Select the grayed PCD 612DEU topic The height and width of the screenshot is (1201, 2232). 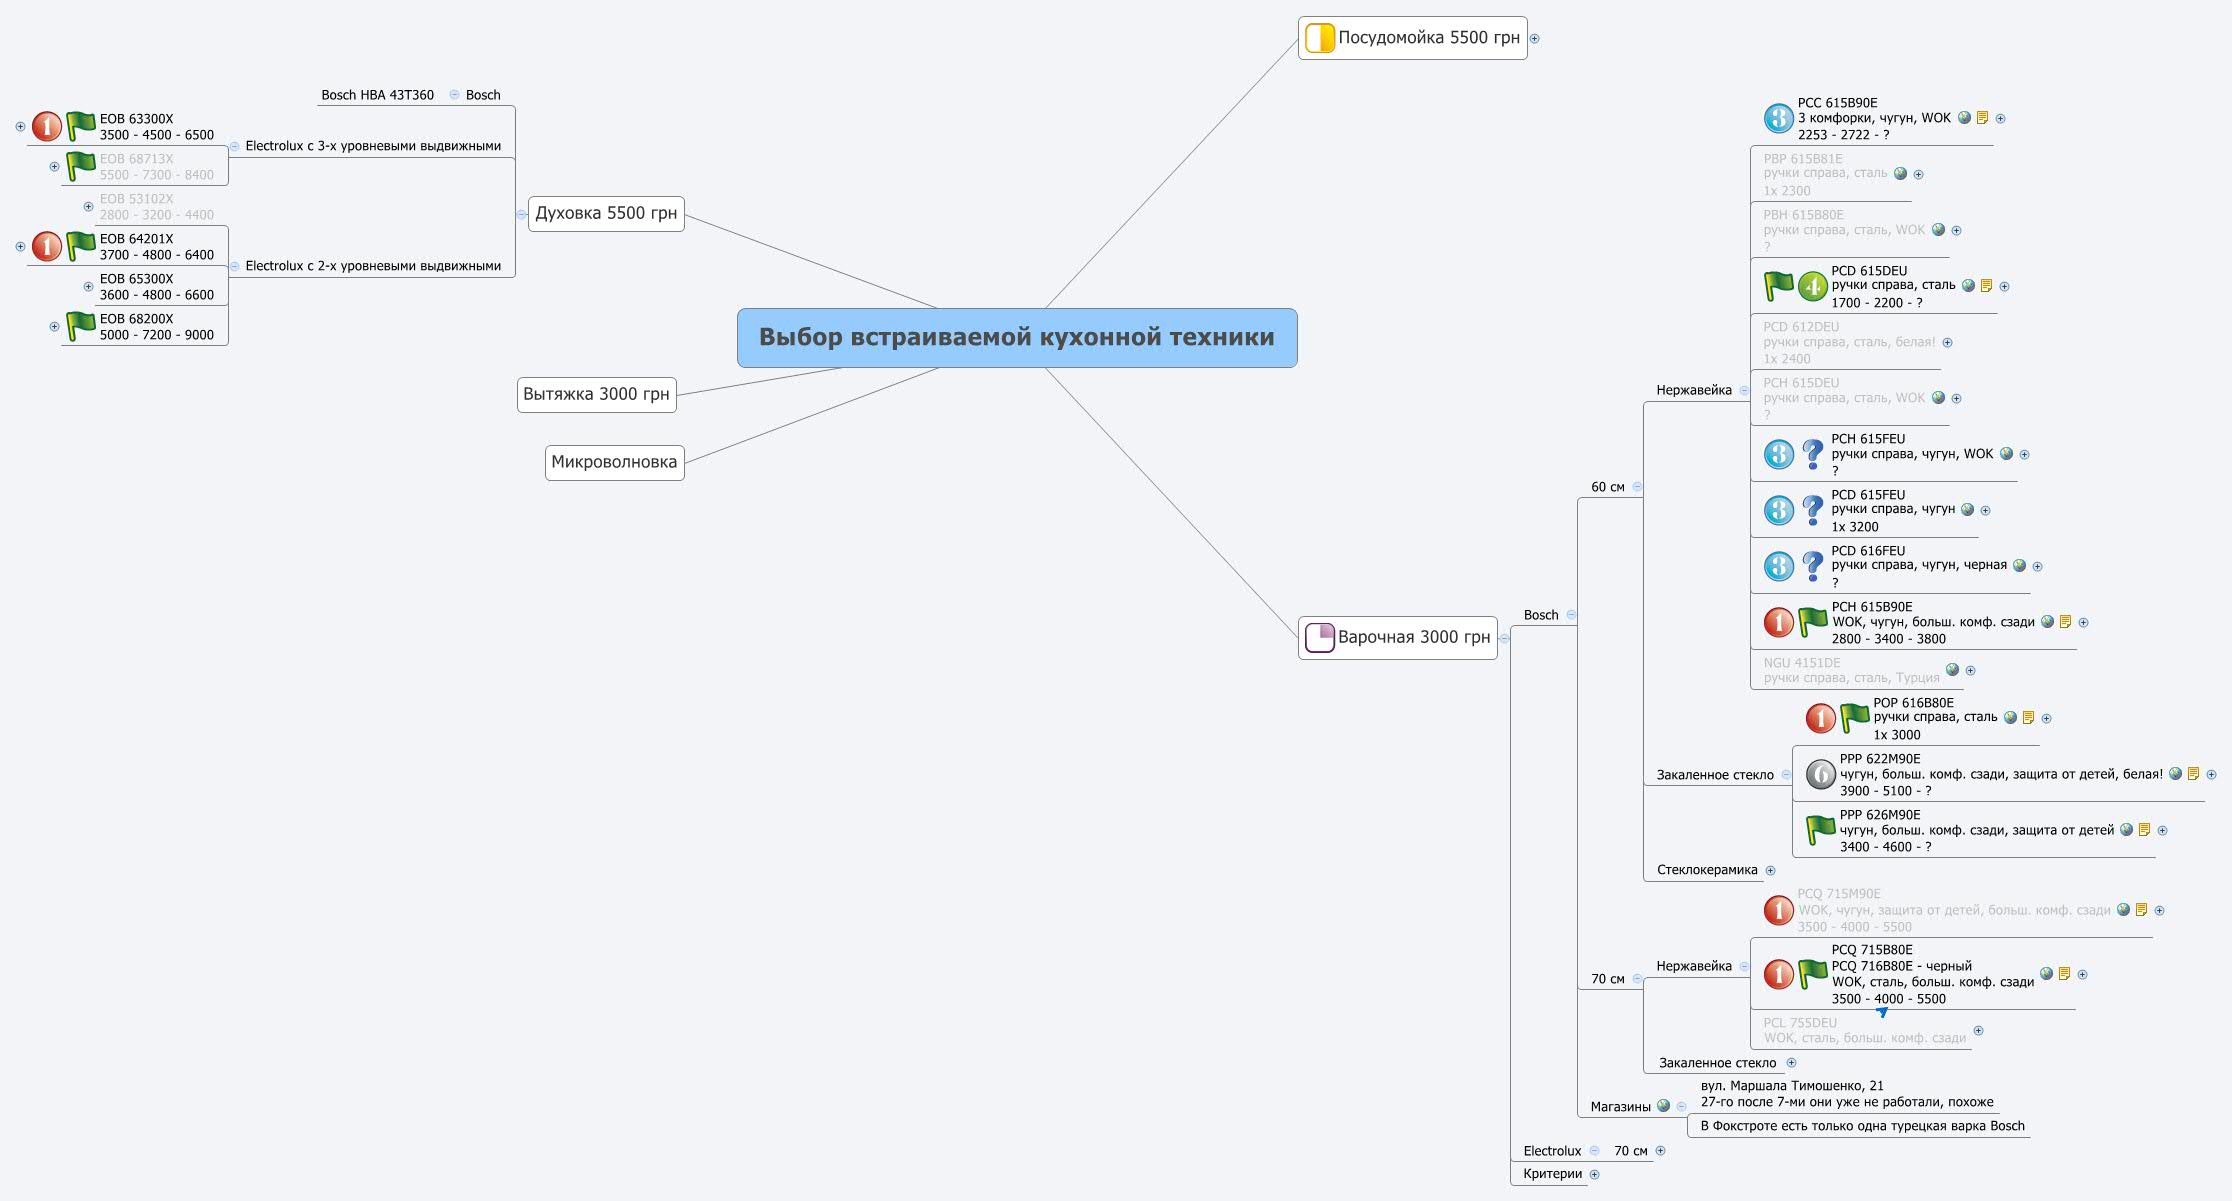click(x=1849, y=342)
